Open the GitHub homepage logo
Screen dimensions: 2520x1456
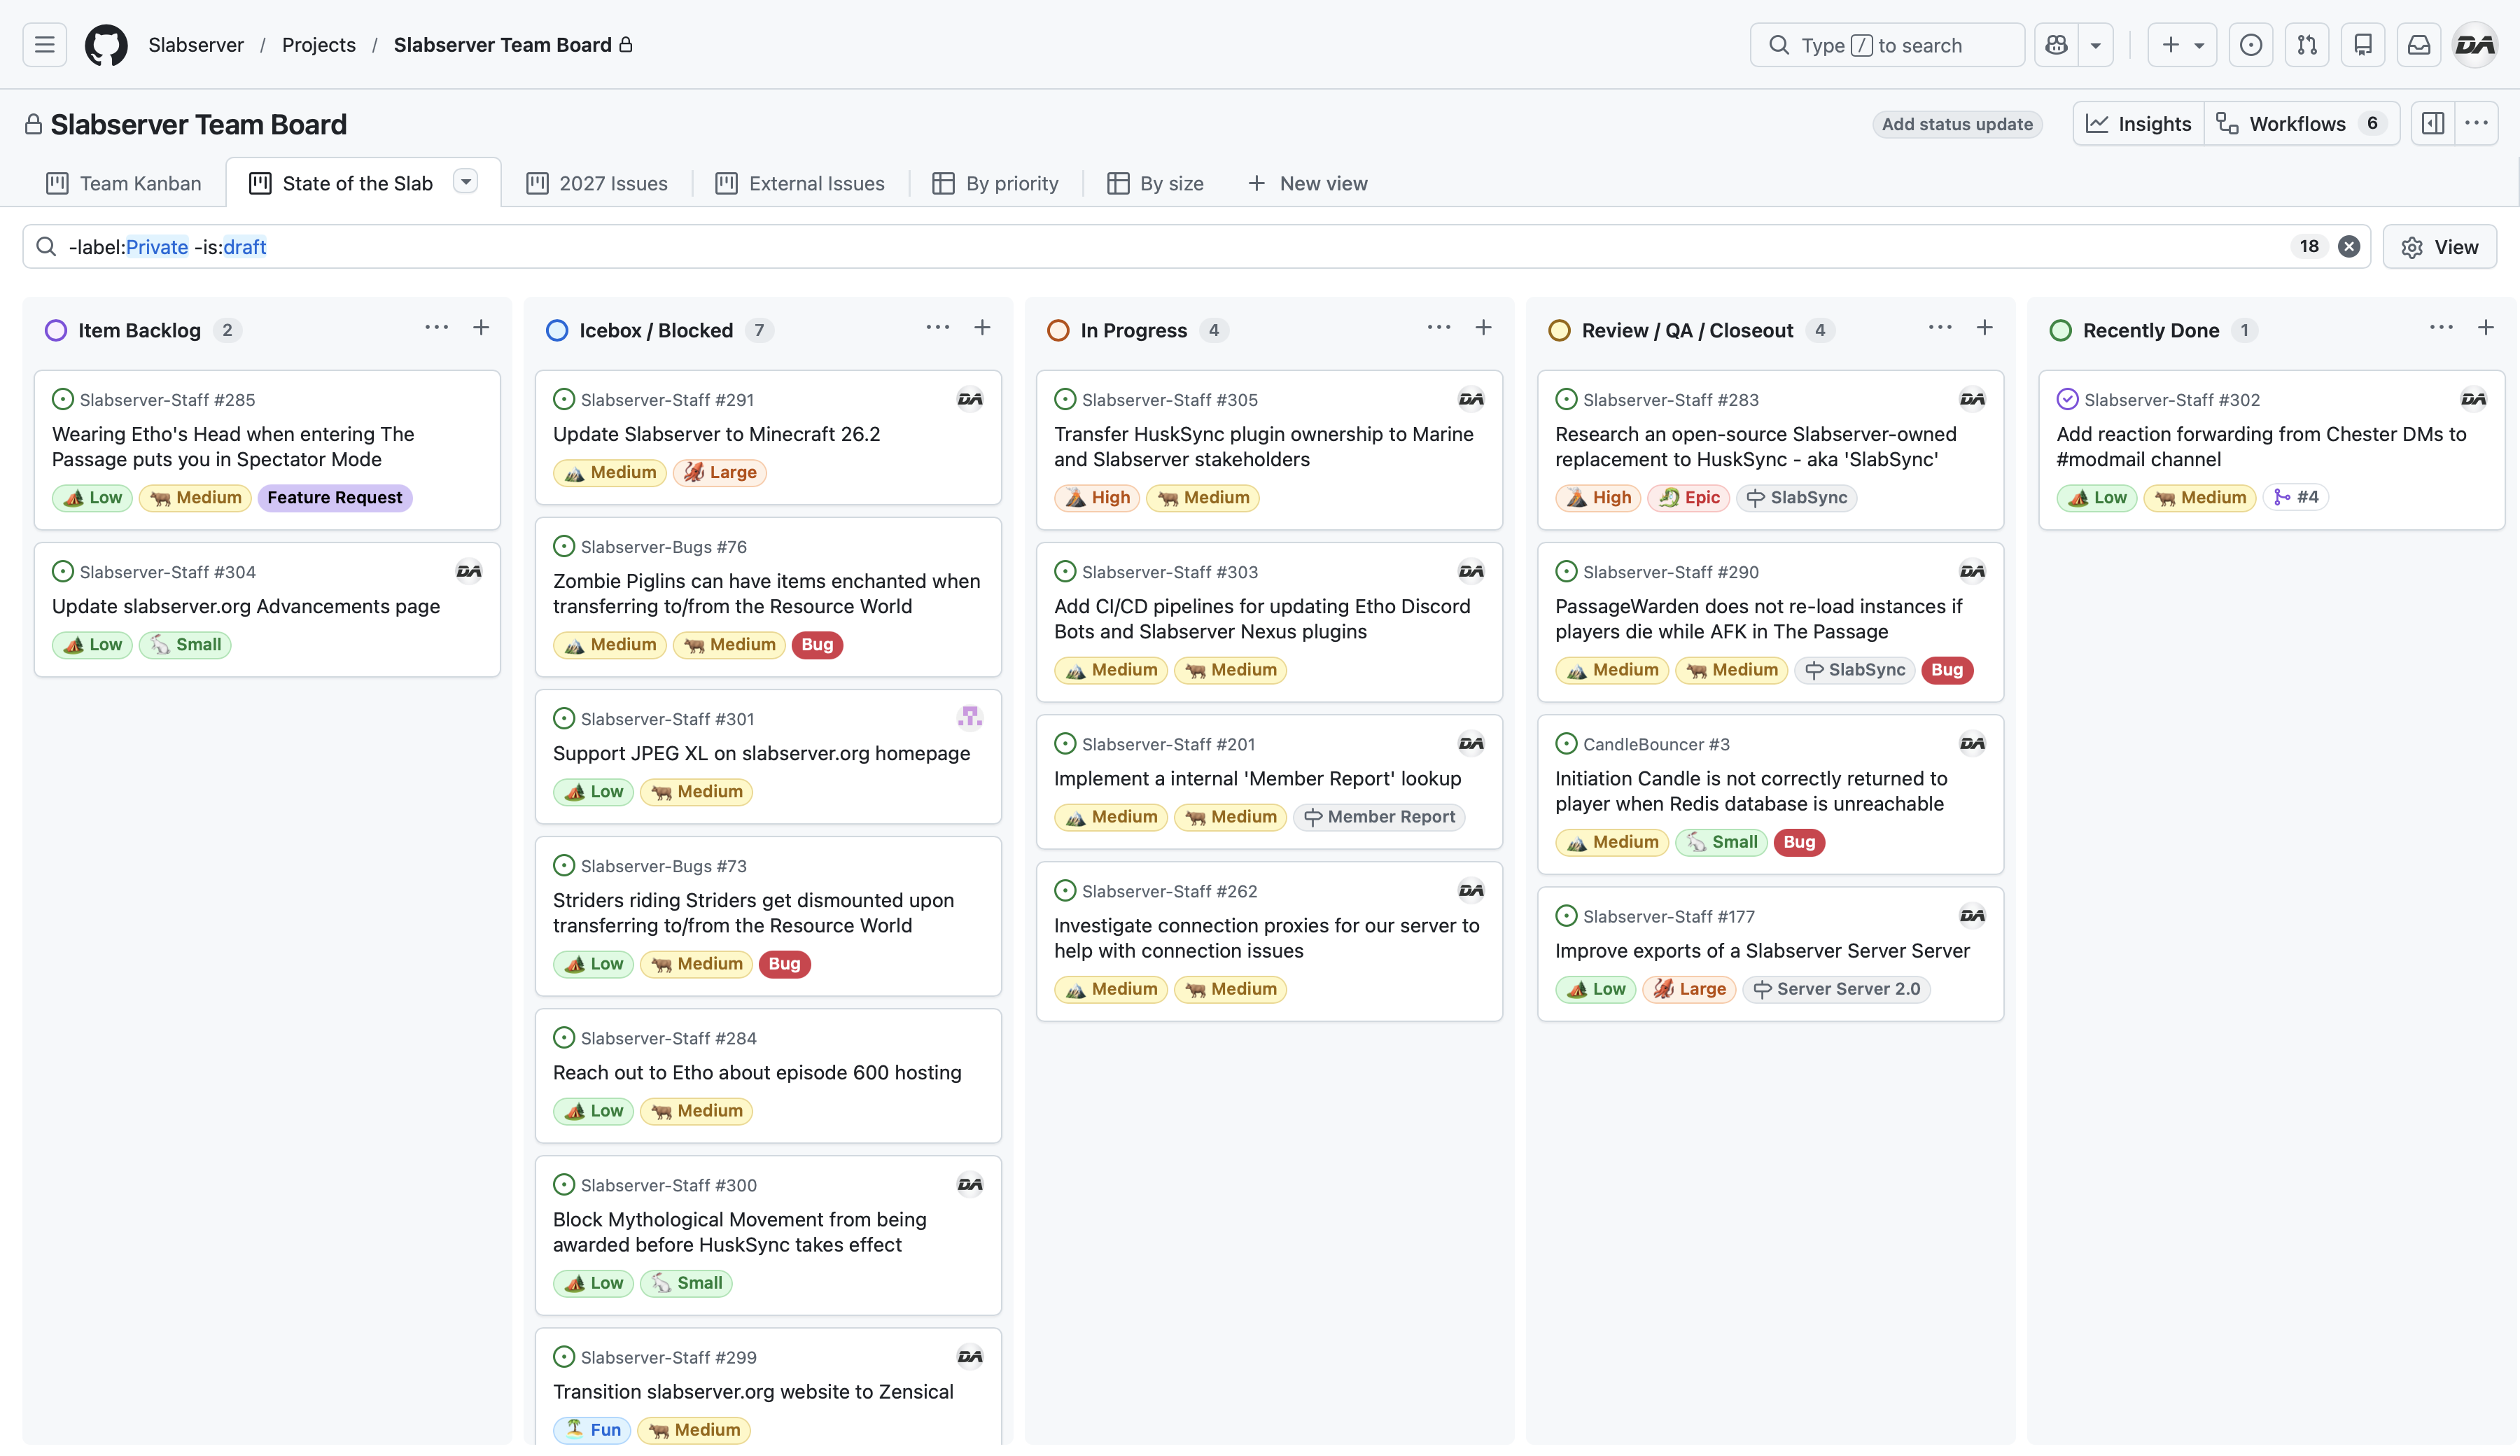coord(106,45)
